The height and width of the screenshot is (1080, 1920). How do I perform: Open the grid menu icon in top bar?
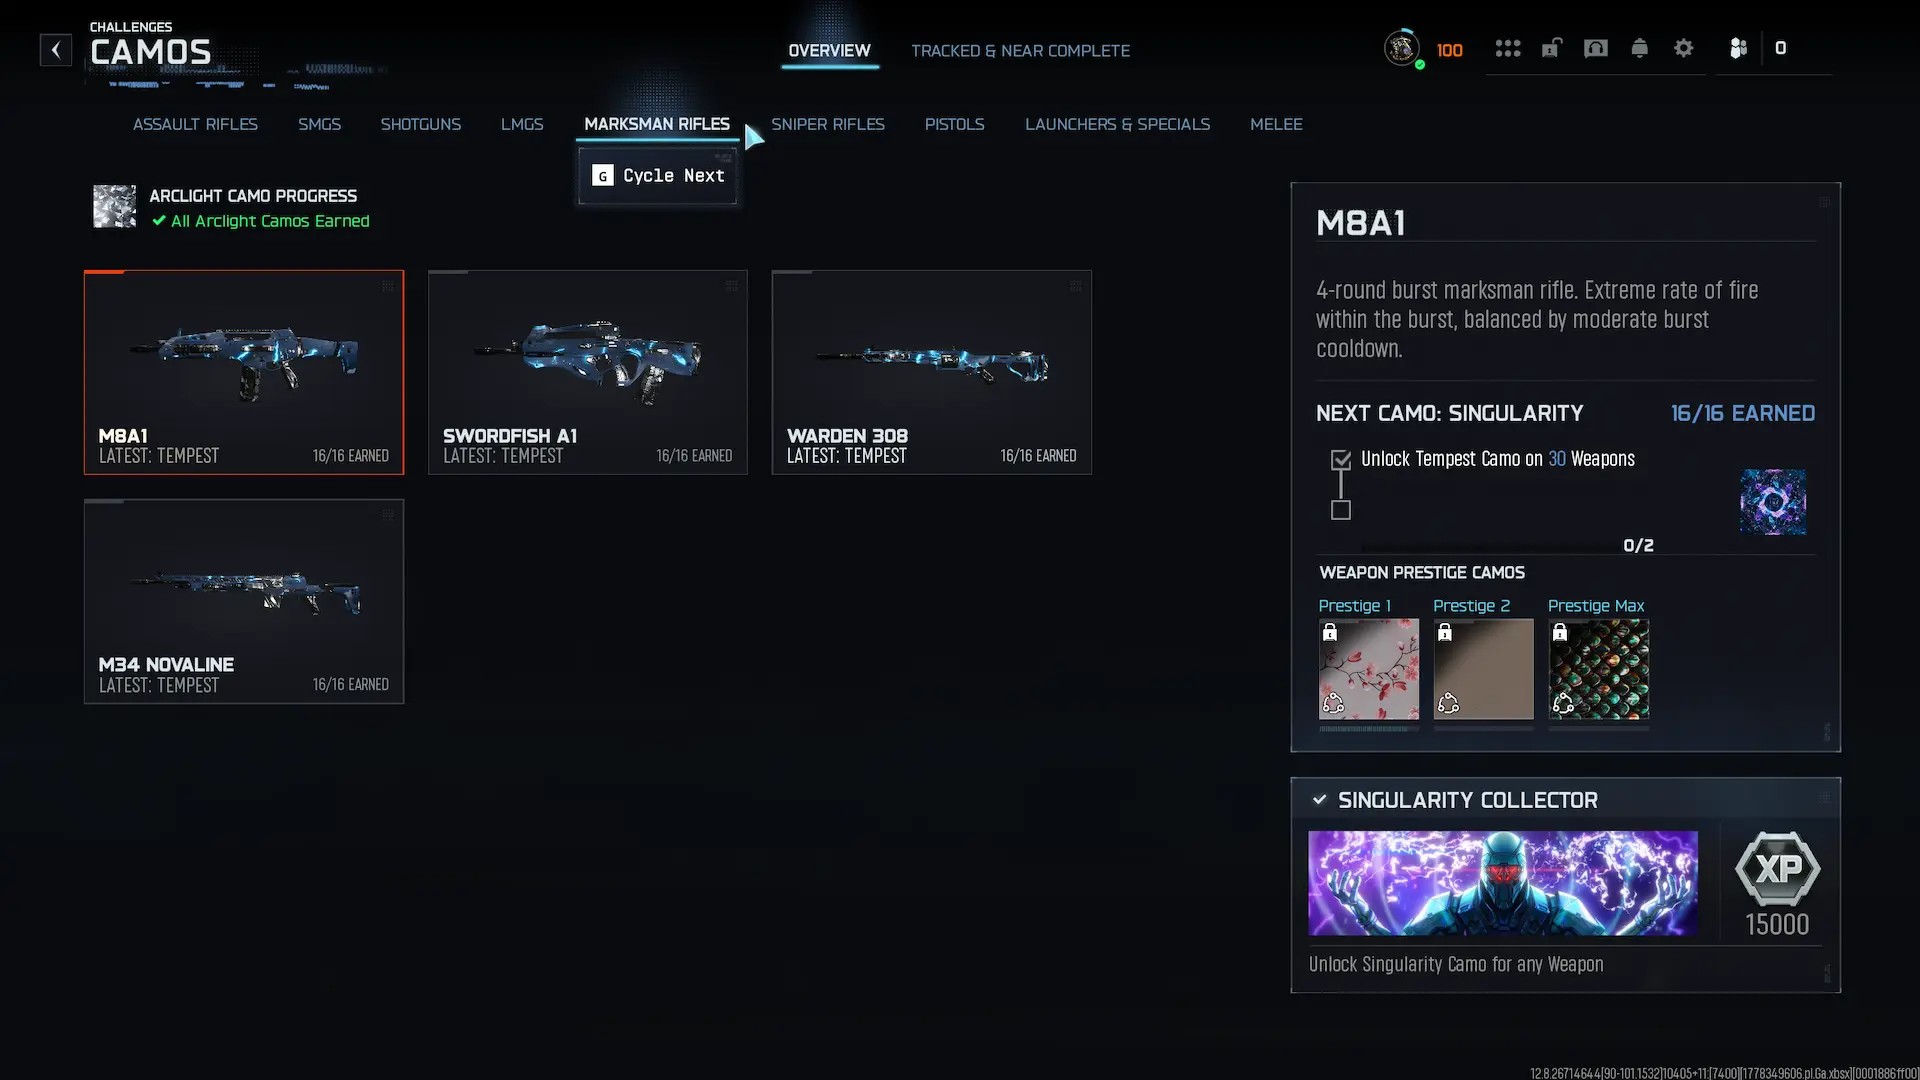coord(1508,48)
